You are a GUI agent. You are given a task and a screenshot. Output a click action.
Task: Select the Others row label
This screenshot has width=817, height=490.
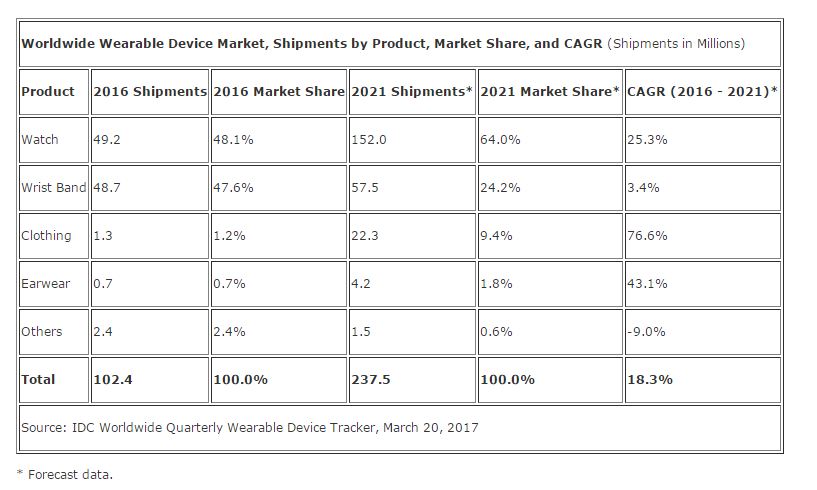point(42,331)
